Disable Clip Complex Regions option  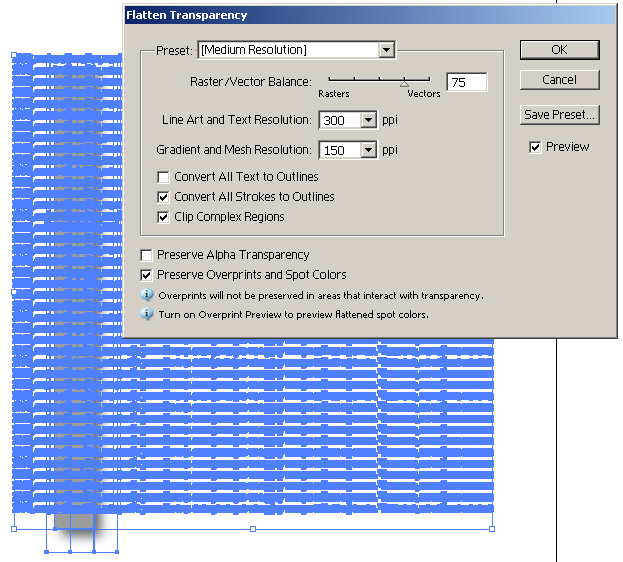click(163, 217)
